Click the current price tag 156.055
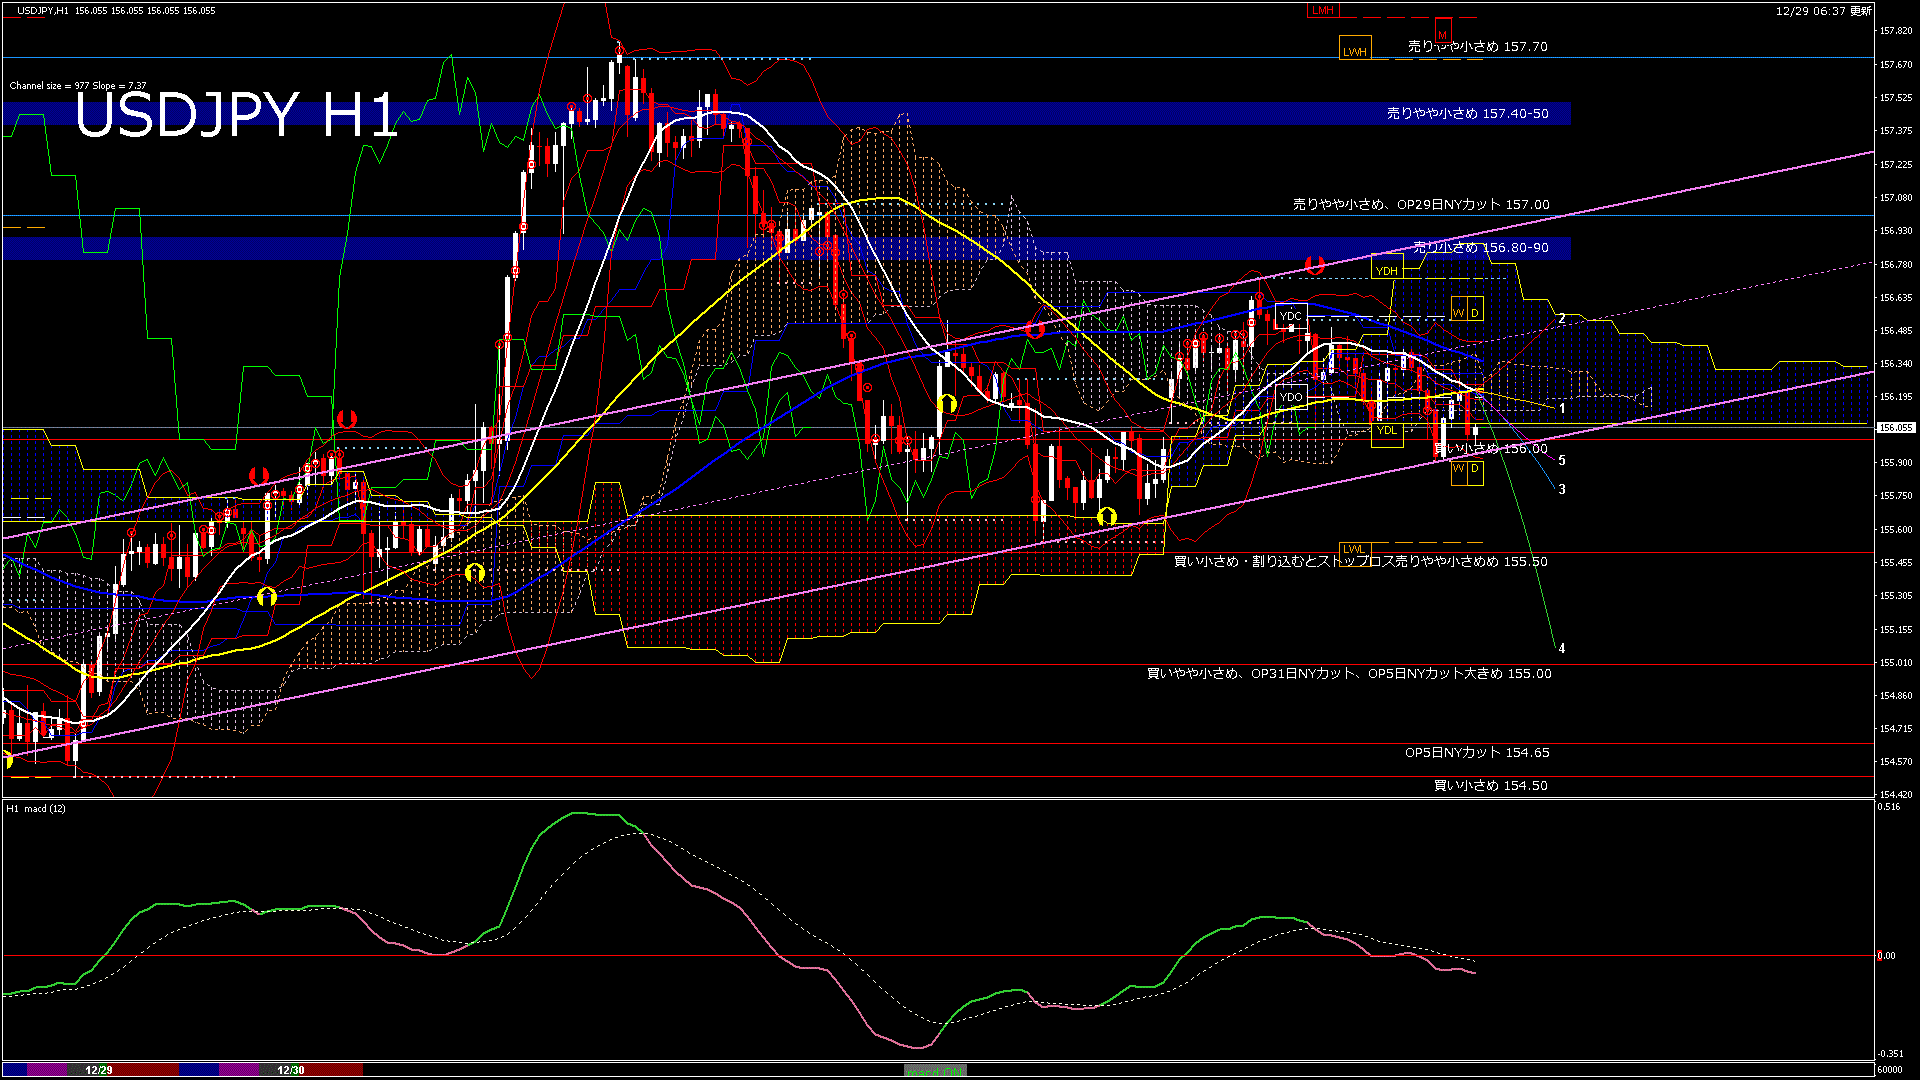Viewport: 1920px width, 1080px height. [1895, 427]
